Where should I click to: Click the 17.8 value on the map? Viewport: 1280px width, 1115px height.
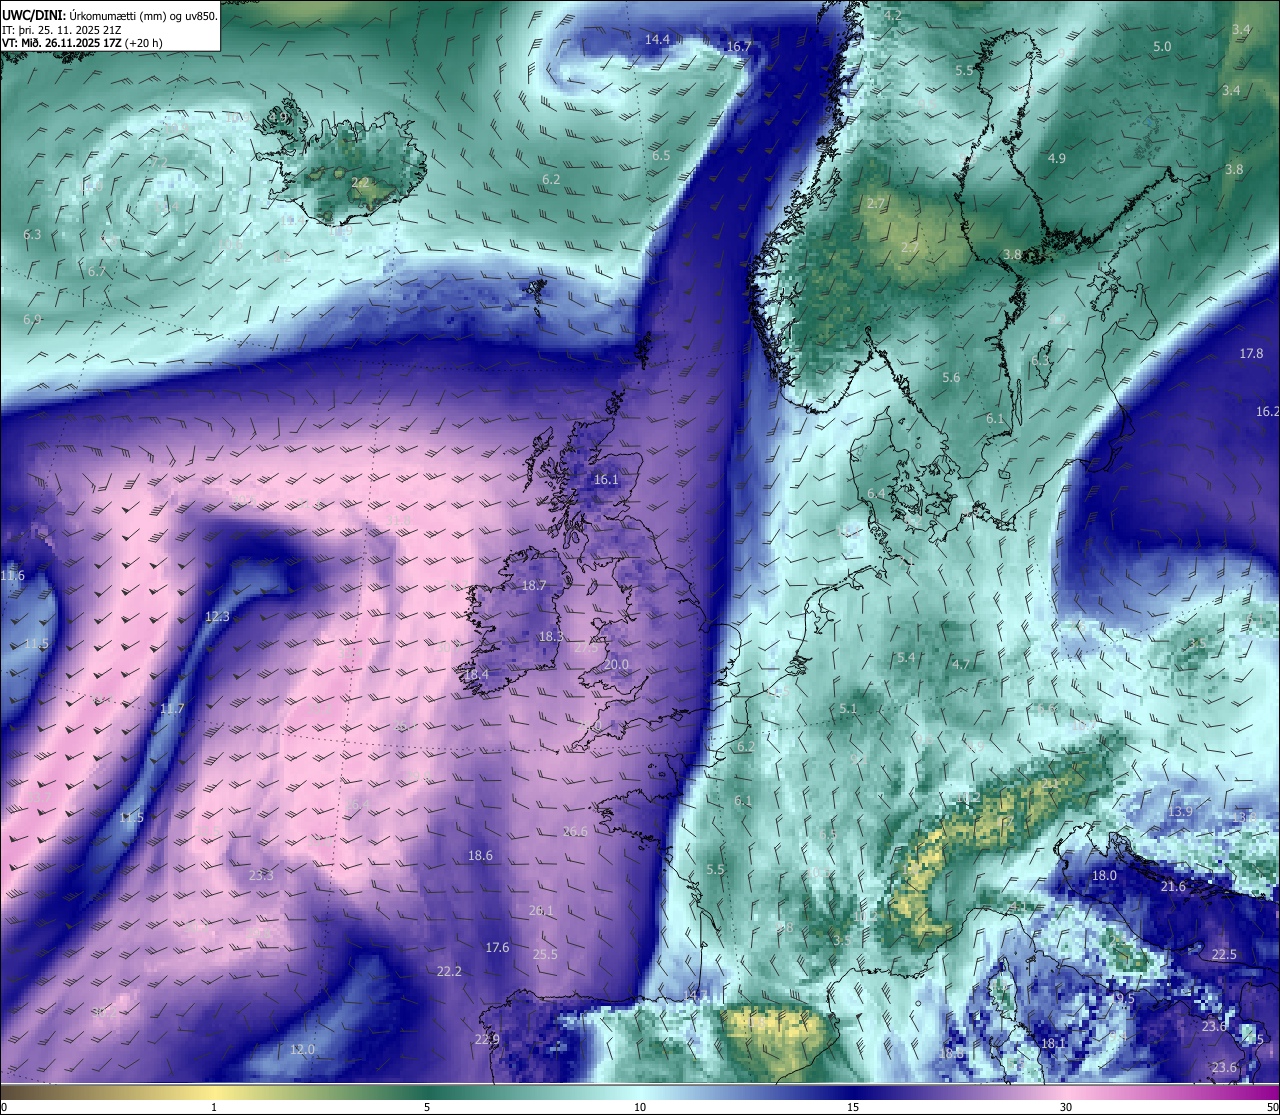1251,354
